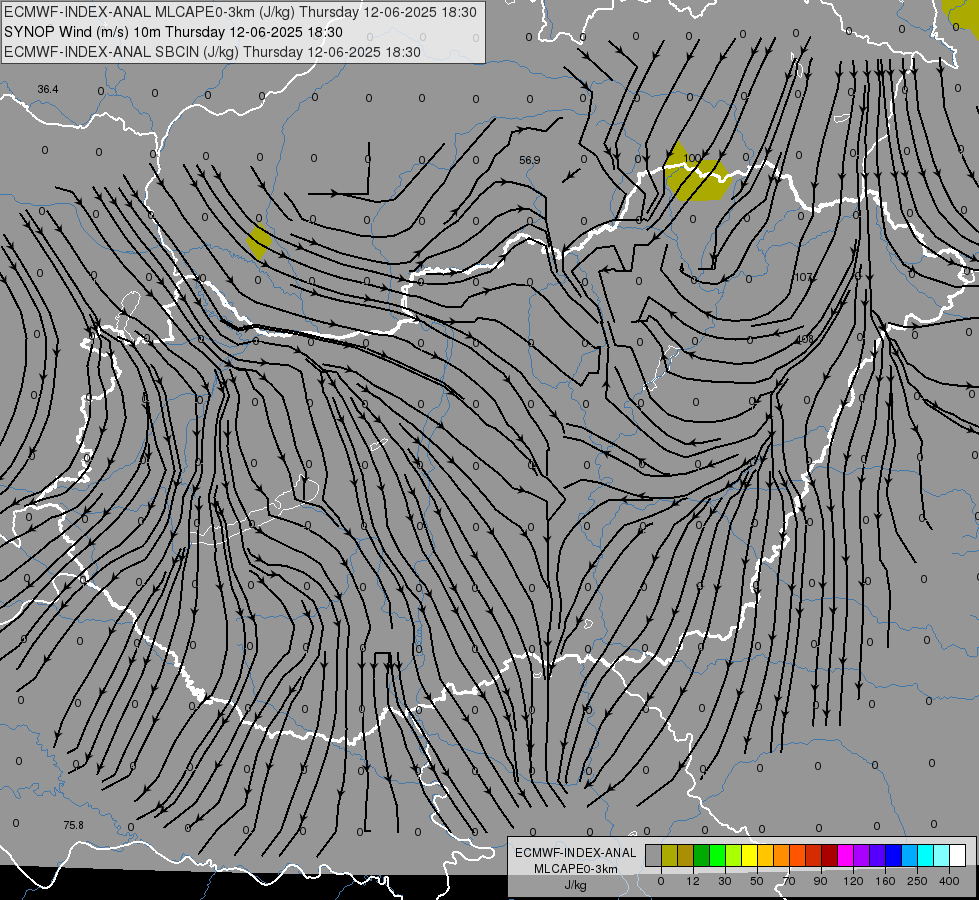Select the pure yellow legend swatch
Screen dimensions: 979x900
[x=749, y=855]
